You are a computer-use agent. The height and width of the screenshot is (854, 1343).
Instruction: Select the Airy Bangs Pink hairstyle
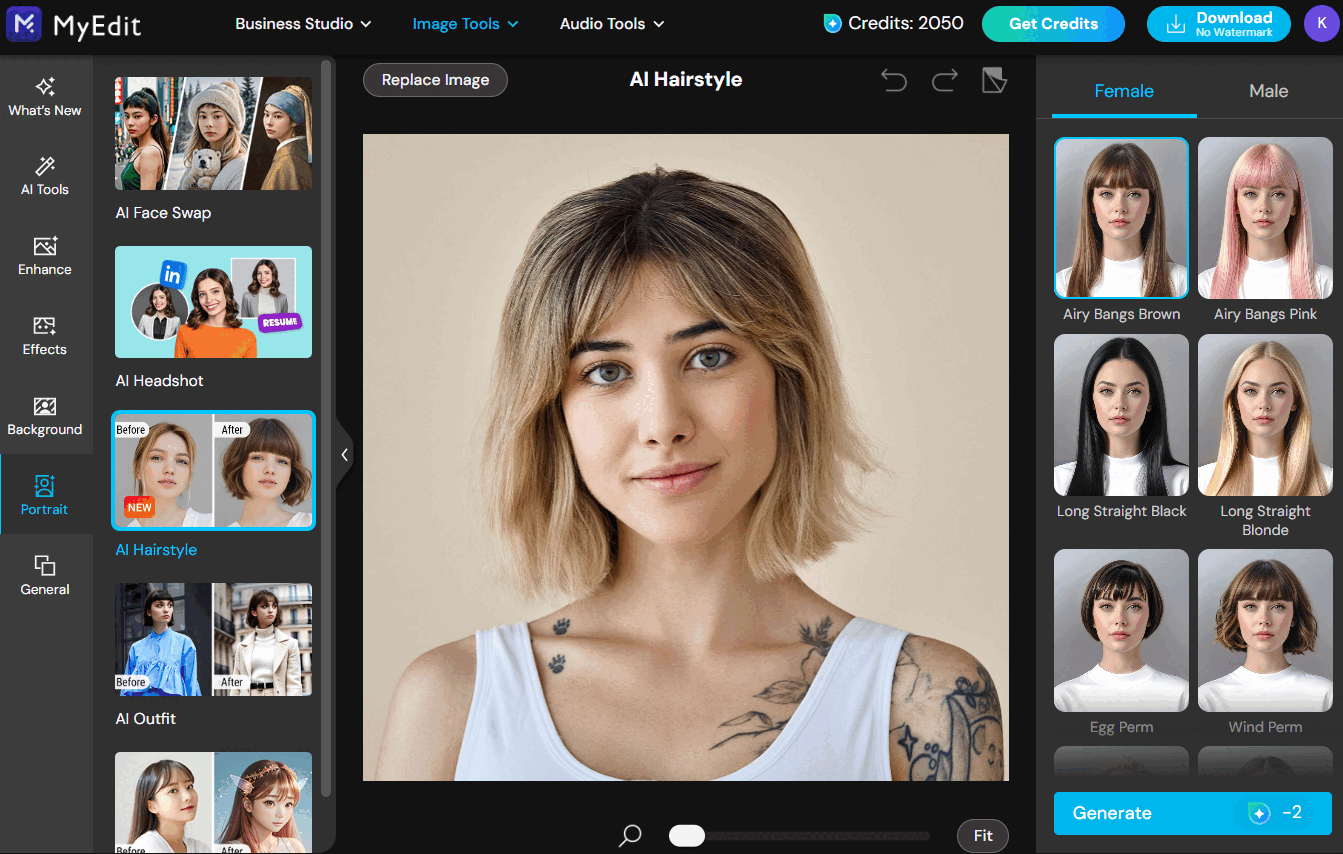click(1265, 218)
